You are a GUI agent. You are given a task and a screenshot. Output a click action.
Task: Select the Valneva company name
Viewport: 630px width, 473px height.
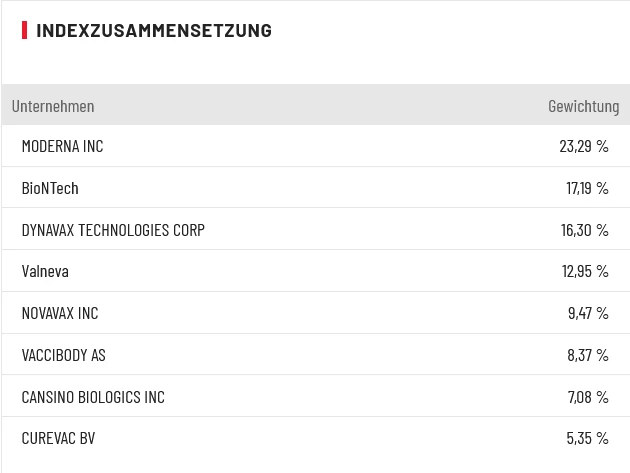point(45,271)
